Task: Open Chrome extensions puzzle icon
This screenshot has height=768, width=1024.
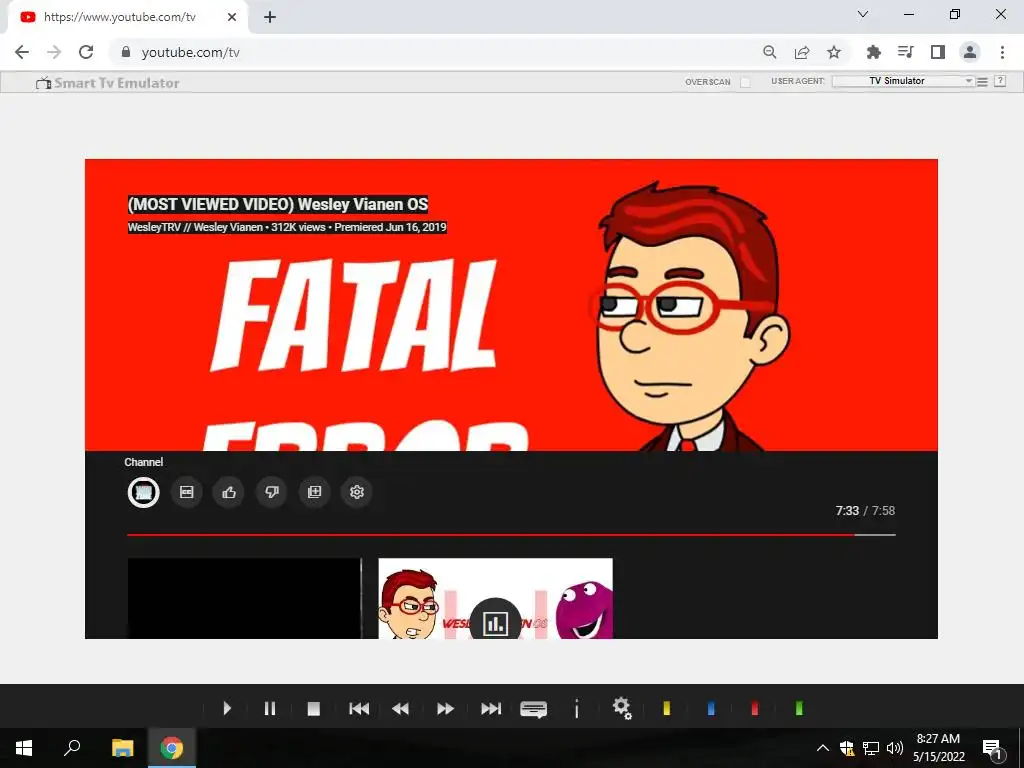Action: [x=874, y=52]
